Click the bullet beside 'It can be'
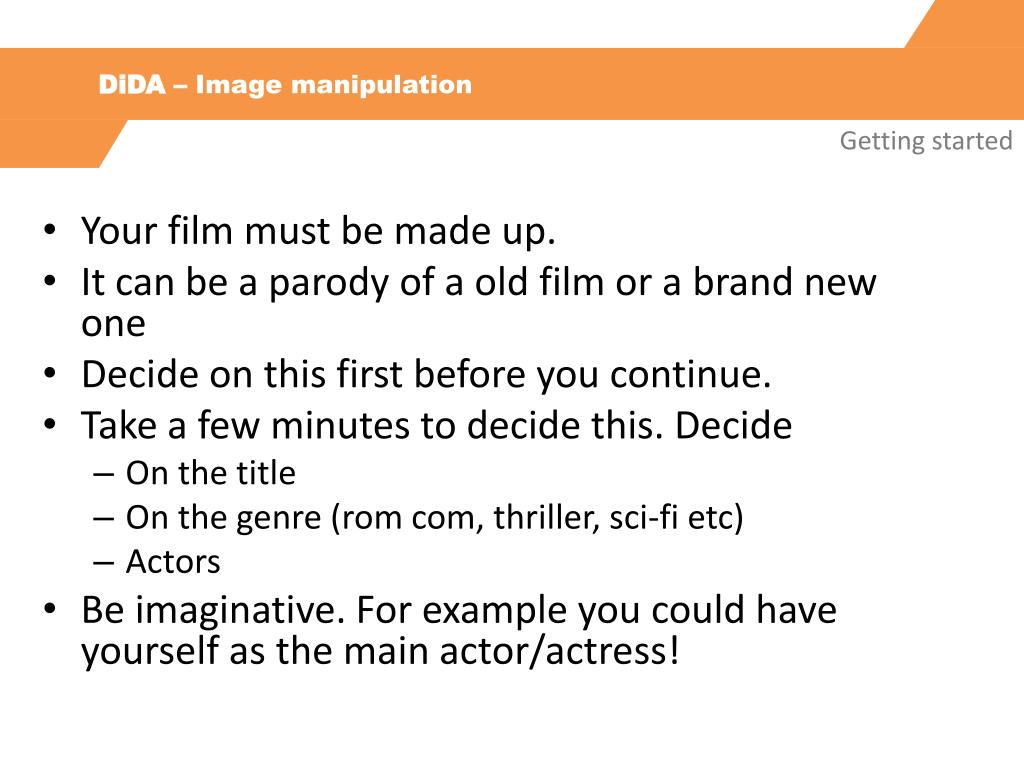This screenshot has width=1024, height=768. coord(50,281)
